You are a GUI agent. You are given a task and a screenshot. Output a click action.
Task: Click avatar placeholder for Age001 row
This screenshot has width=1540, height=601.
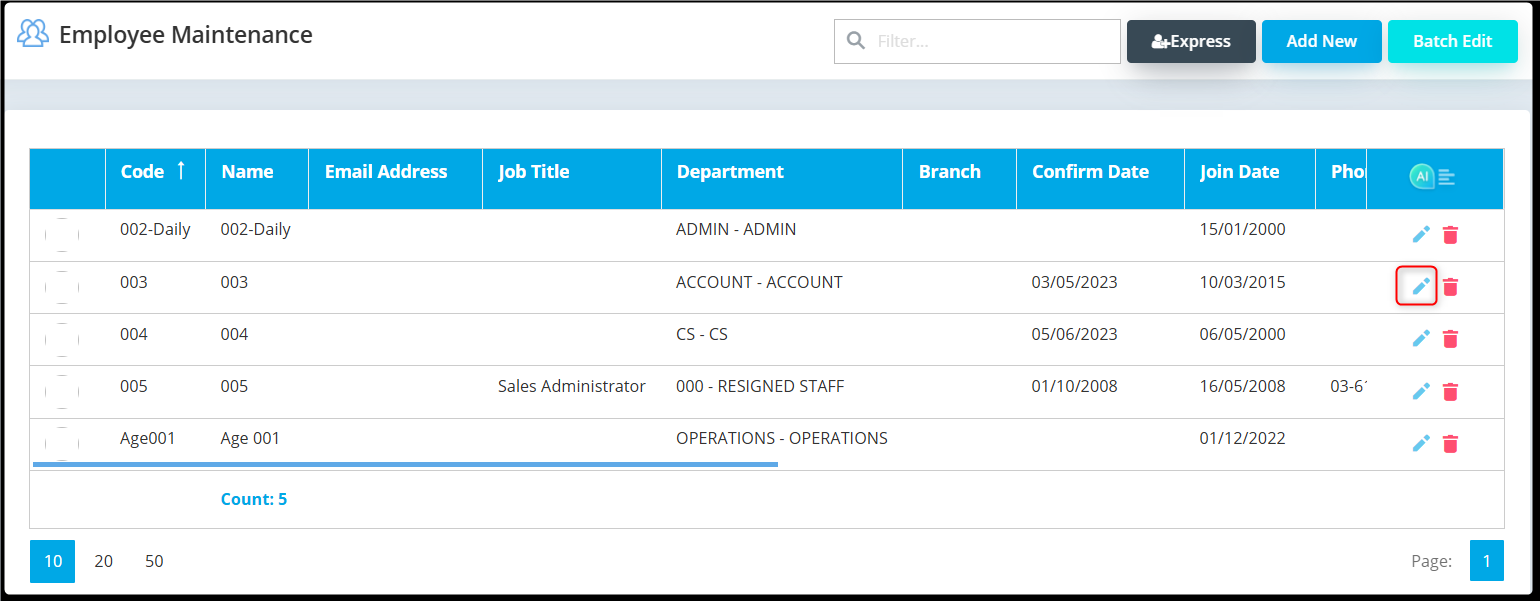point(62,443)
